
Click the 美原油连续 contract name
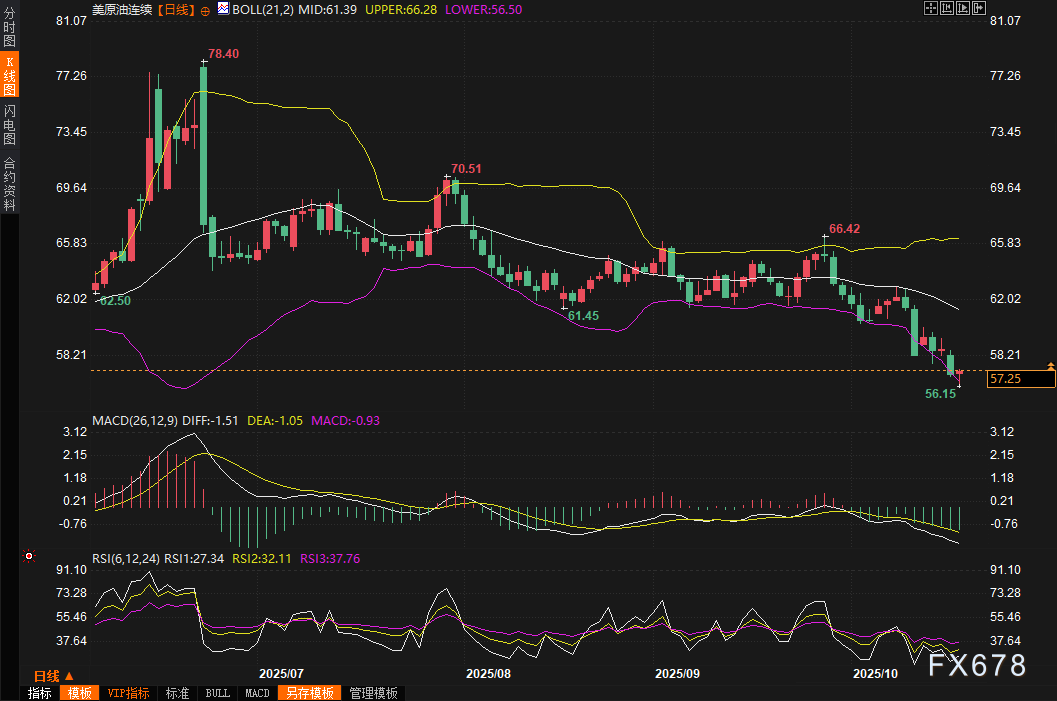[122, 10]
